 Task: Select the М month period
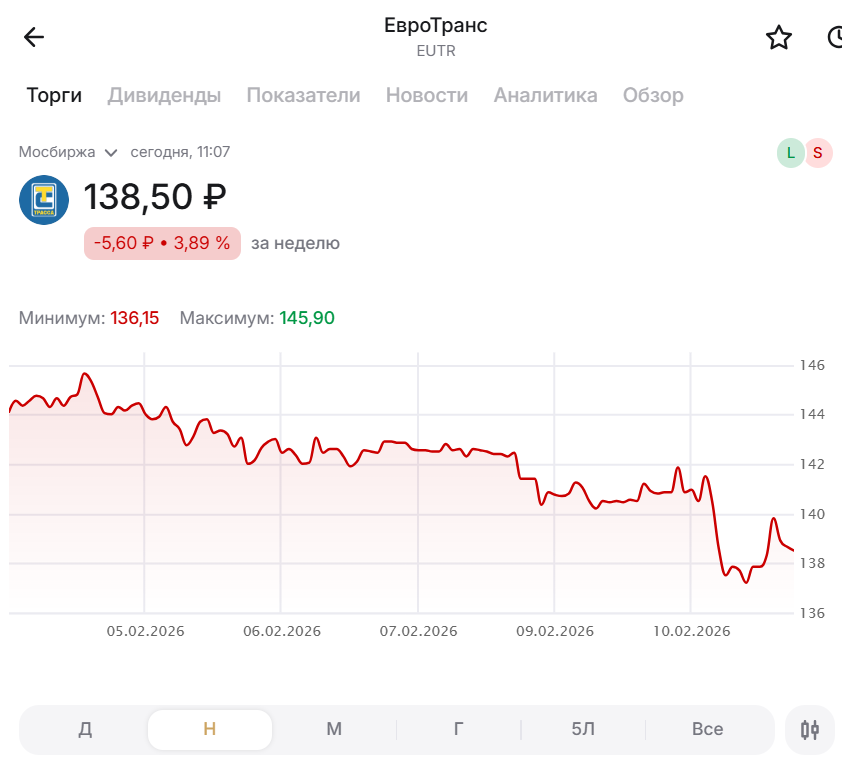(x=334, y=729)
